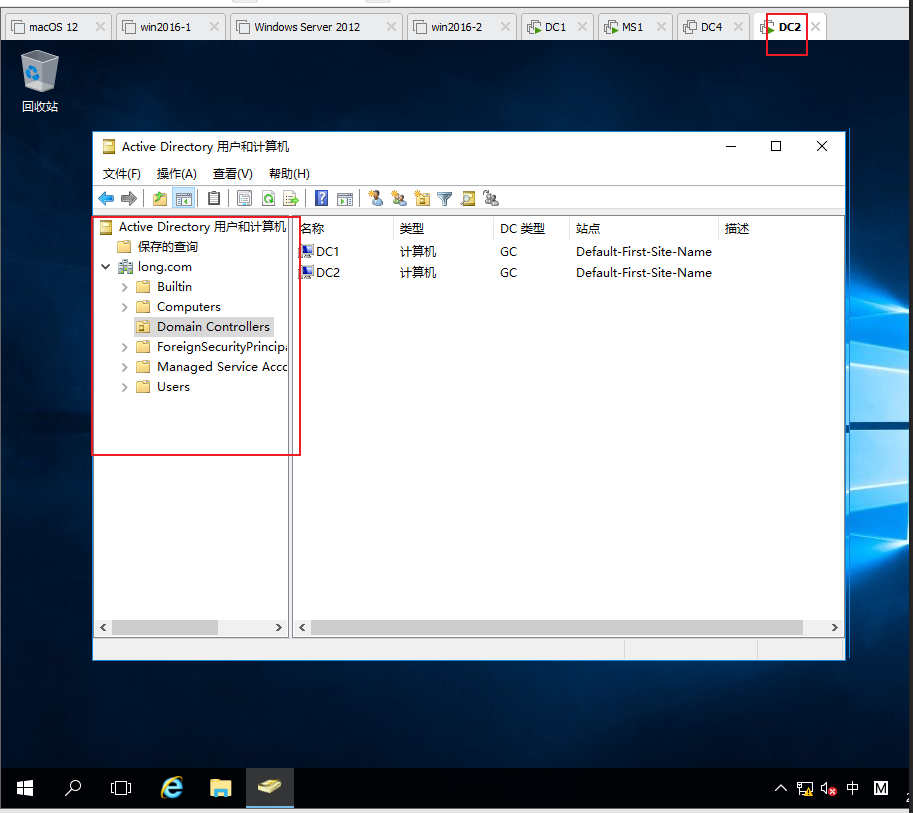Open the 操作(A) menu
Screen dimensions: 913x813
click(176, 174)
